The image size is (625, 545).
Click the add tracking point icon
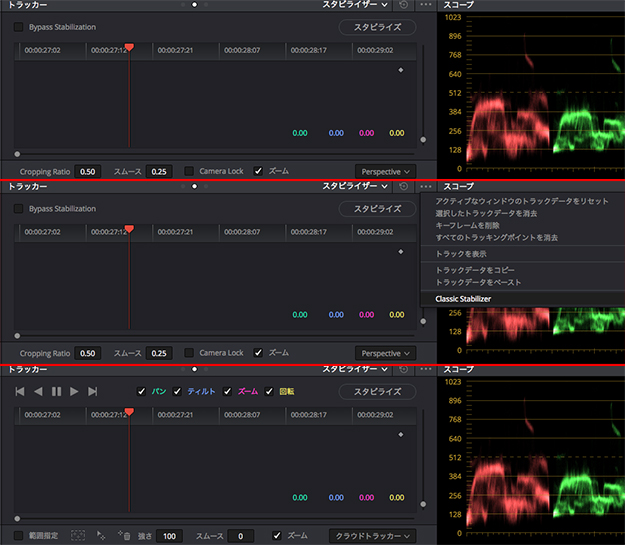click(102, 536)
